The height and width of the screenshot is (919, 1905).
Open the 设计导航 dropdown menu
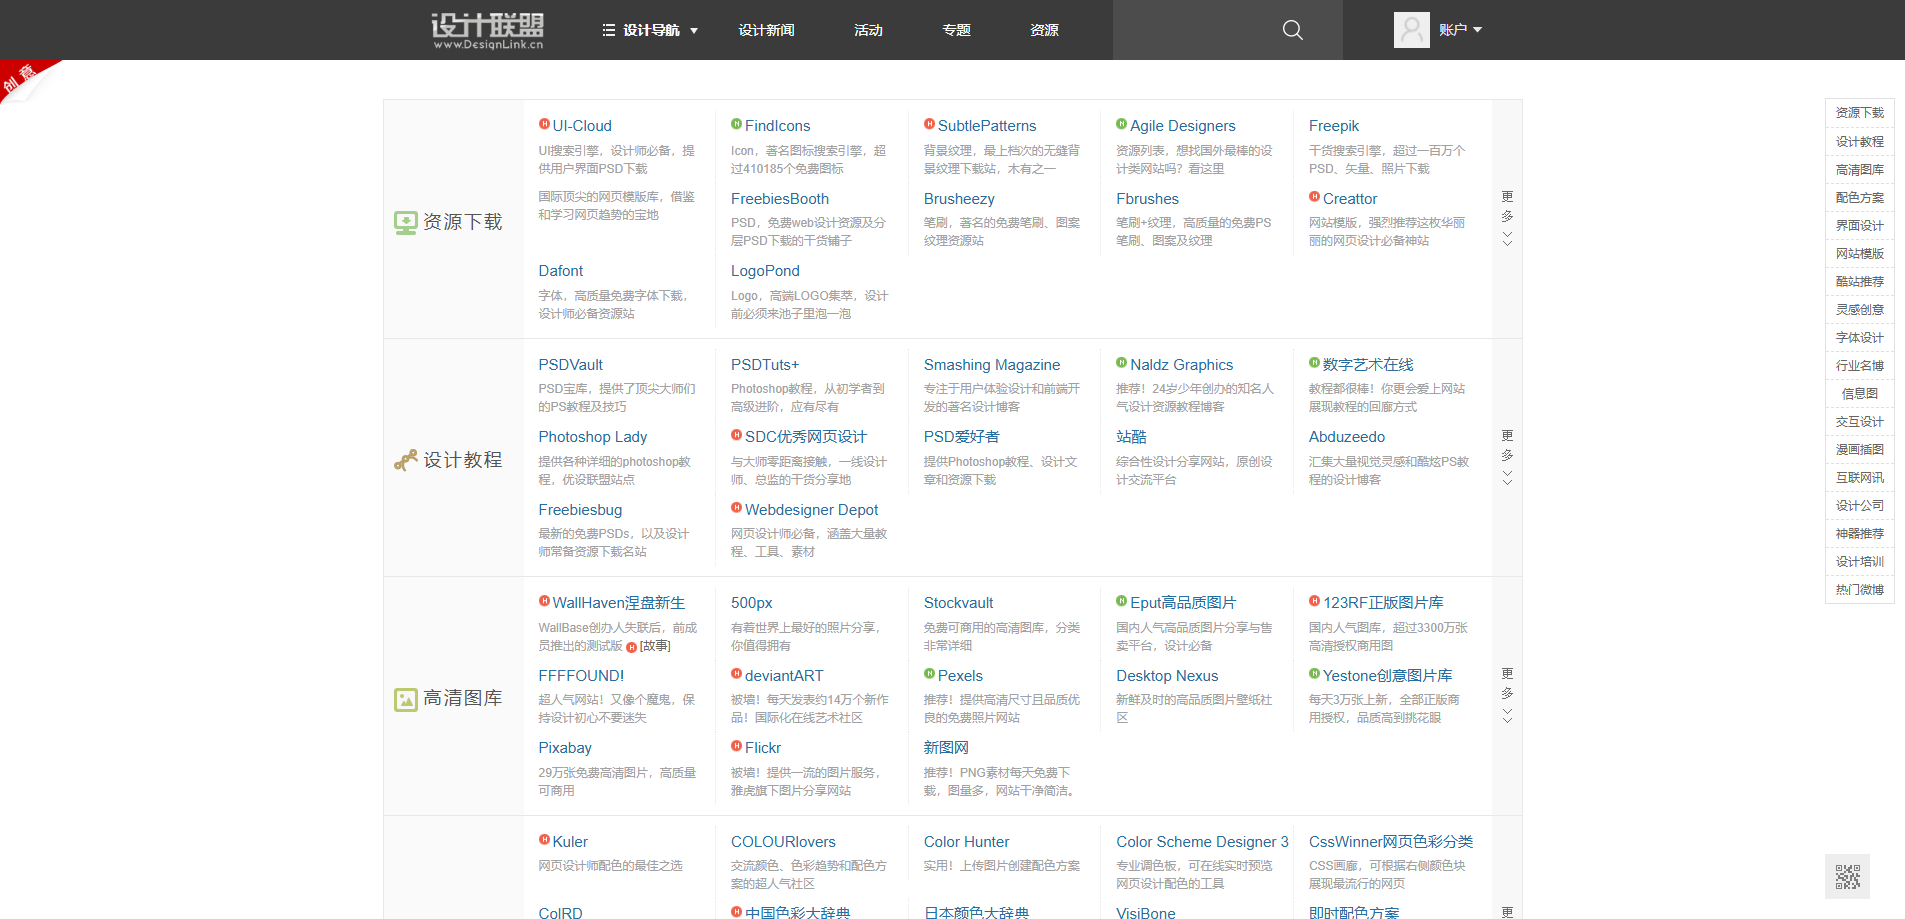(650, 30)
